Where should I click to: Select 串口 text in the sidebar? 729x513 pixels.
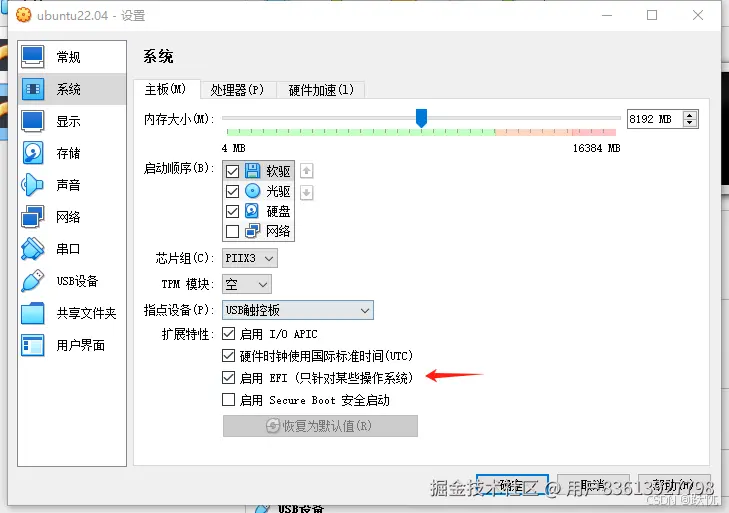point(68,249)
